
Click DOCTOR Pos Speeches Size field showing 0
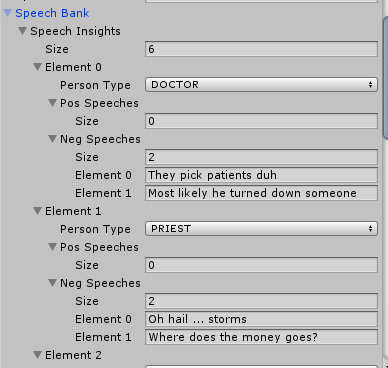point(261,121)
